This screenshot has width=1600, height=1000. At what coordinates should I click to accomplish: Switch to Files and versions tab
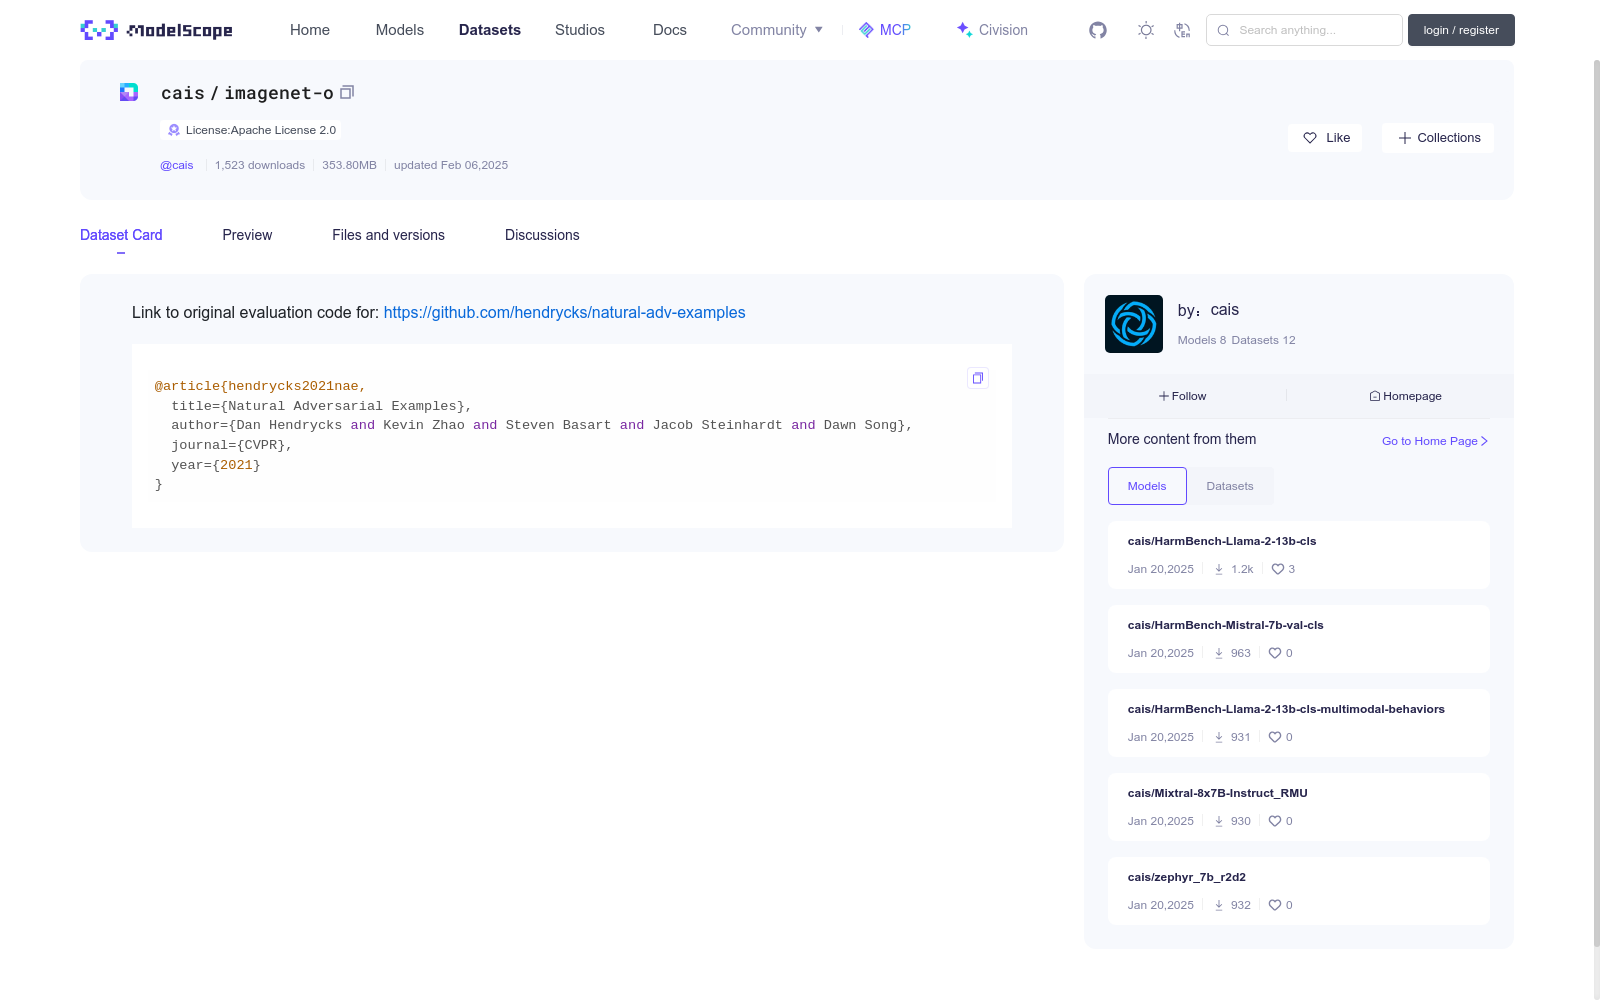coord(388,235)
